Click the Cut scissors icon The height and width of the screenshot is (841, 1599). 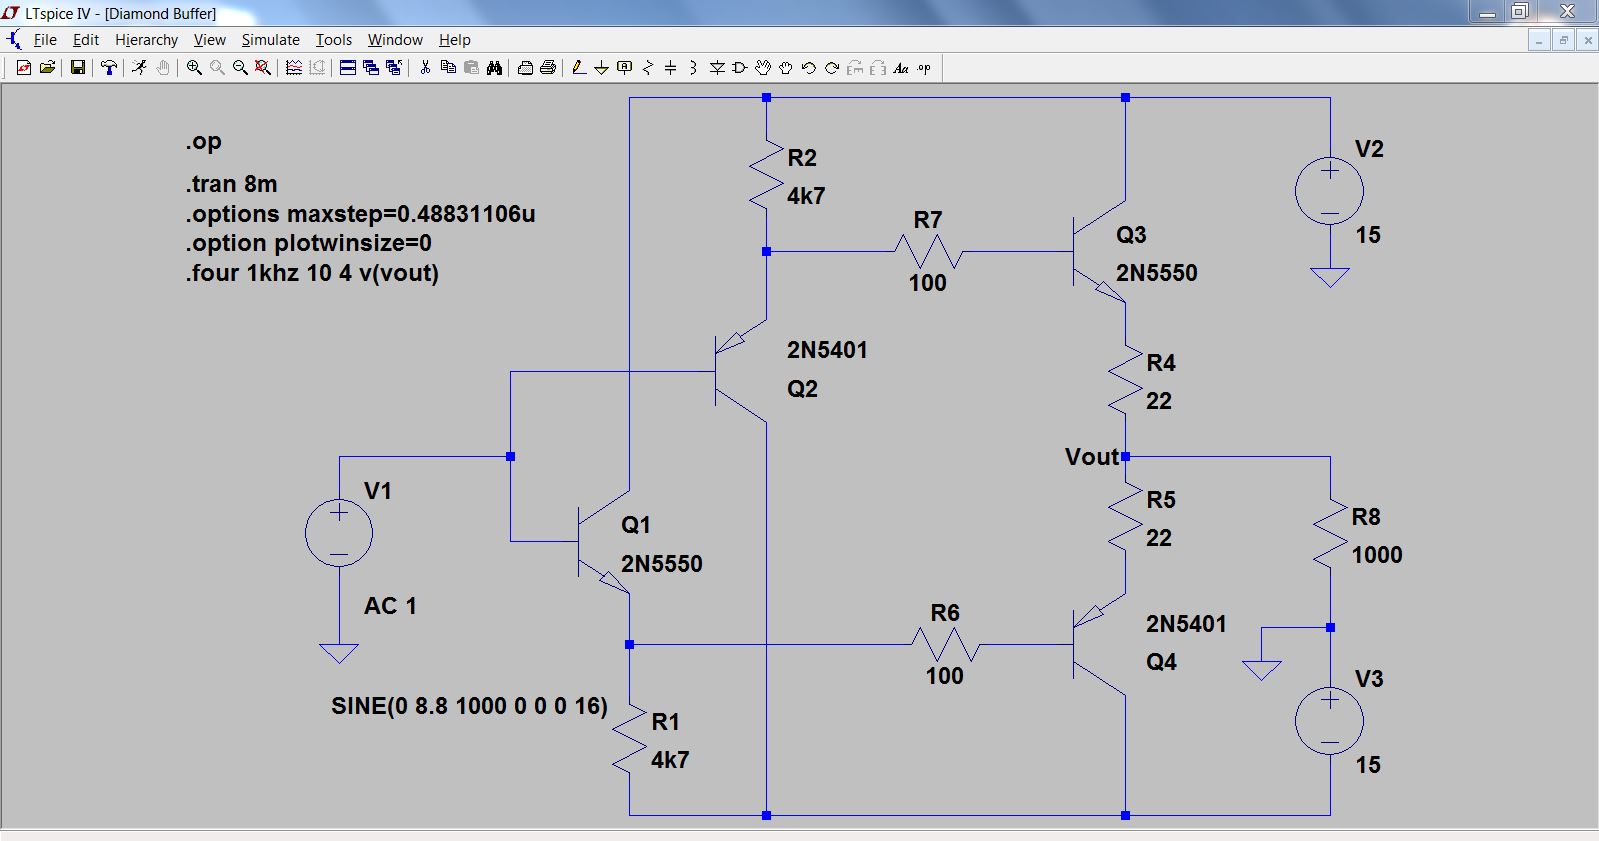coord(425,68)
